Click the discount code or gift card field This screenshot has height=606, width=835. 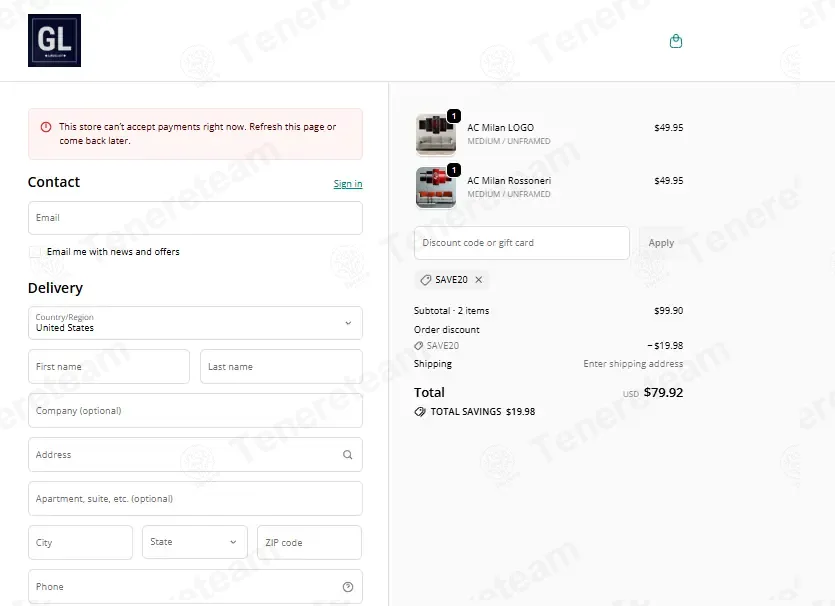point(522,243)
